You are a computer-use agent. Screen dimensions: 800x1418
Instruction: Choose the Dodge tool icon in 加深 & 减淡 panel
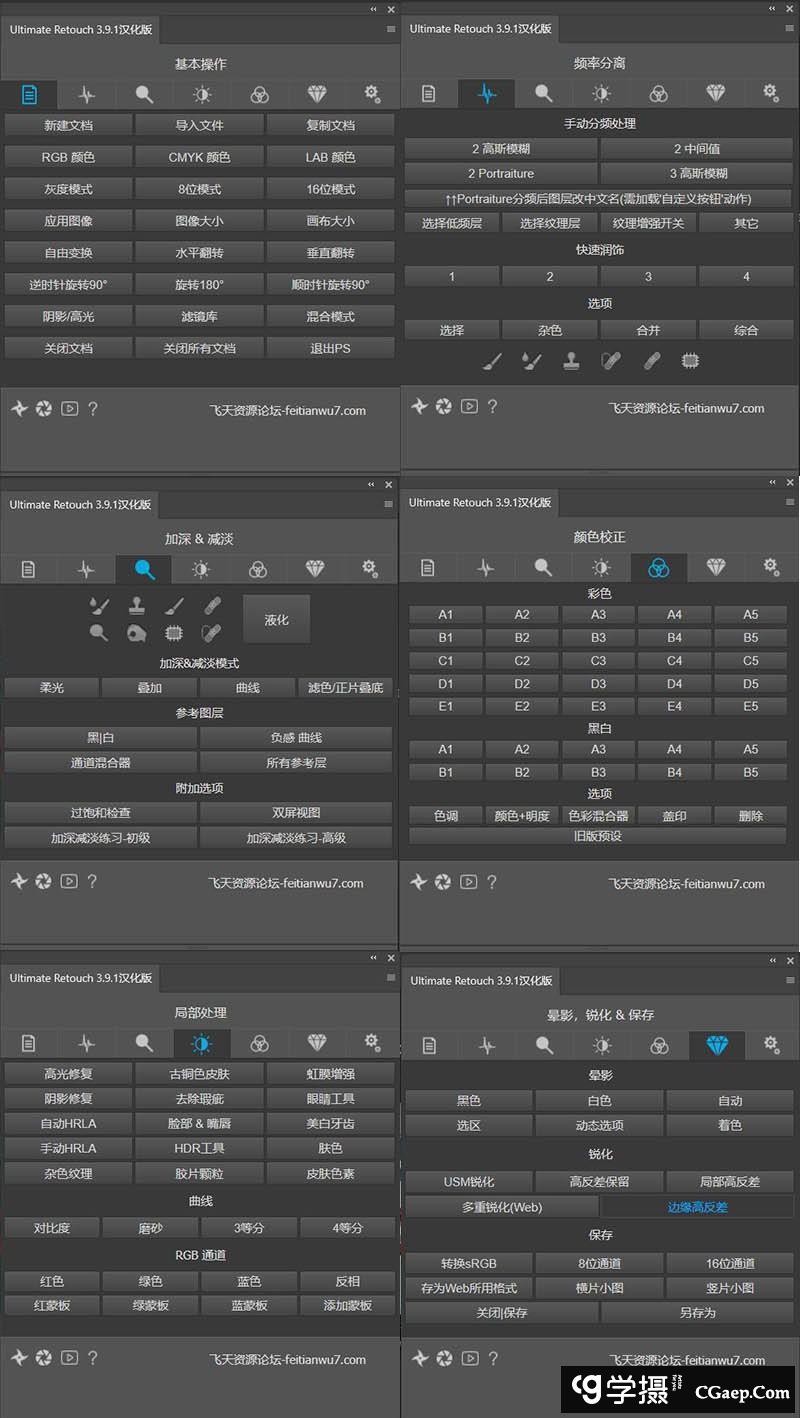[x=98, y=633]
